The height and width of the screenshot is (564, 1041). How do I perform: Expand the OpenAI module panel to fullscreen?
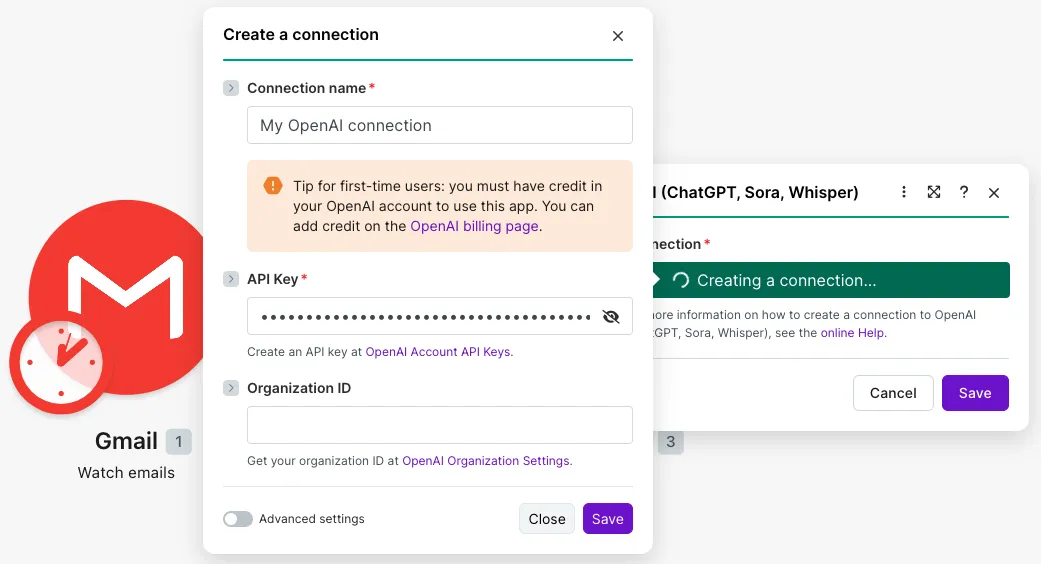click(x=933, y=192)
